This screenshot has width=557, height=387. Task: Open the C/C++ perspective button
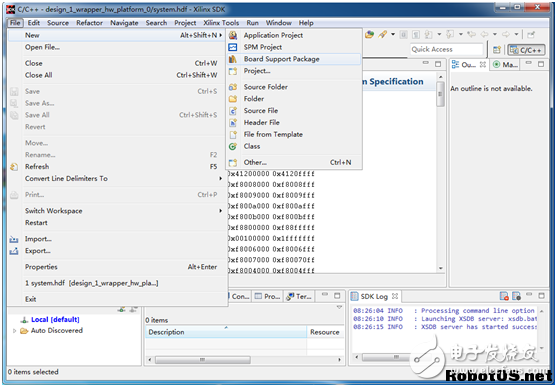(x=526, y=50)
